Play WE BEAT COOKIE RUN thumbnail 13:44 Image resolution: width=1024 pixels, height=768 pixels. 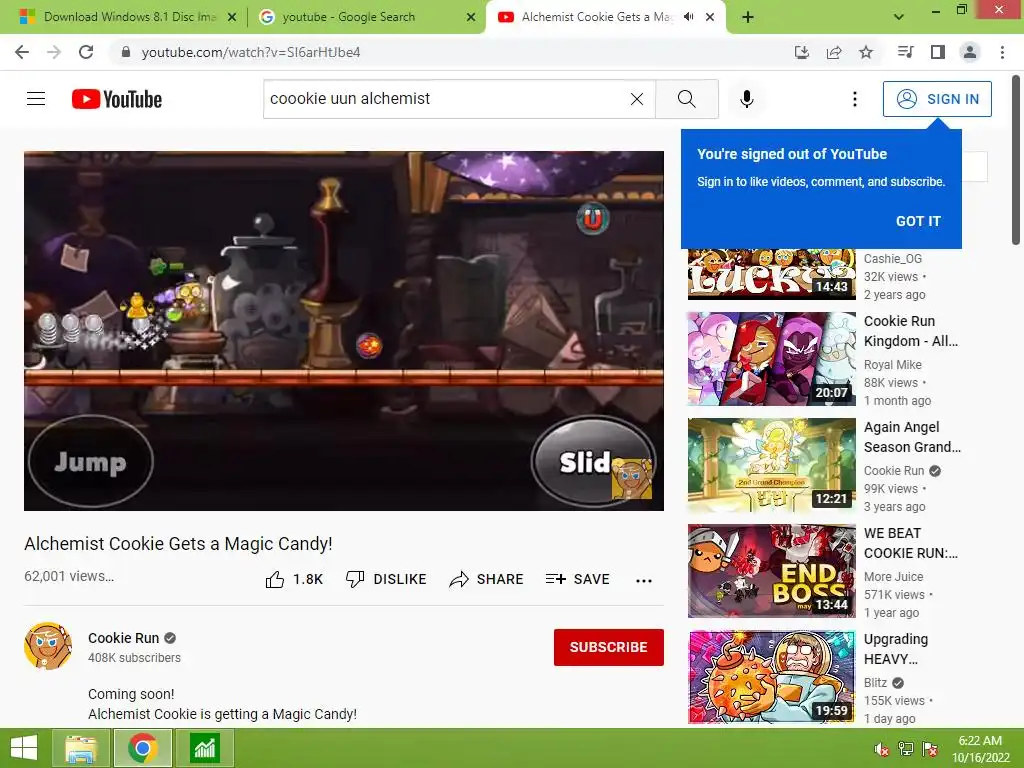pos(771,571)
